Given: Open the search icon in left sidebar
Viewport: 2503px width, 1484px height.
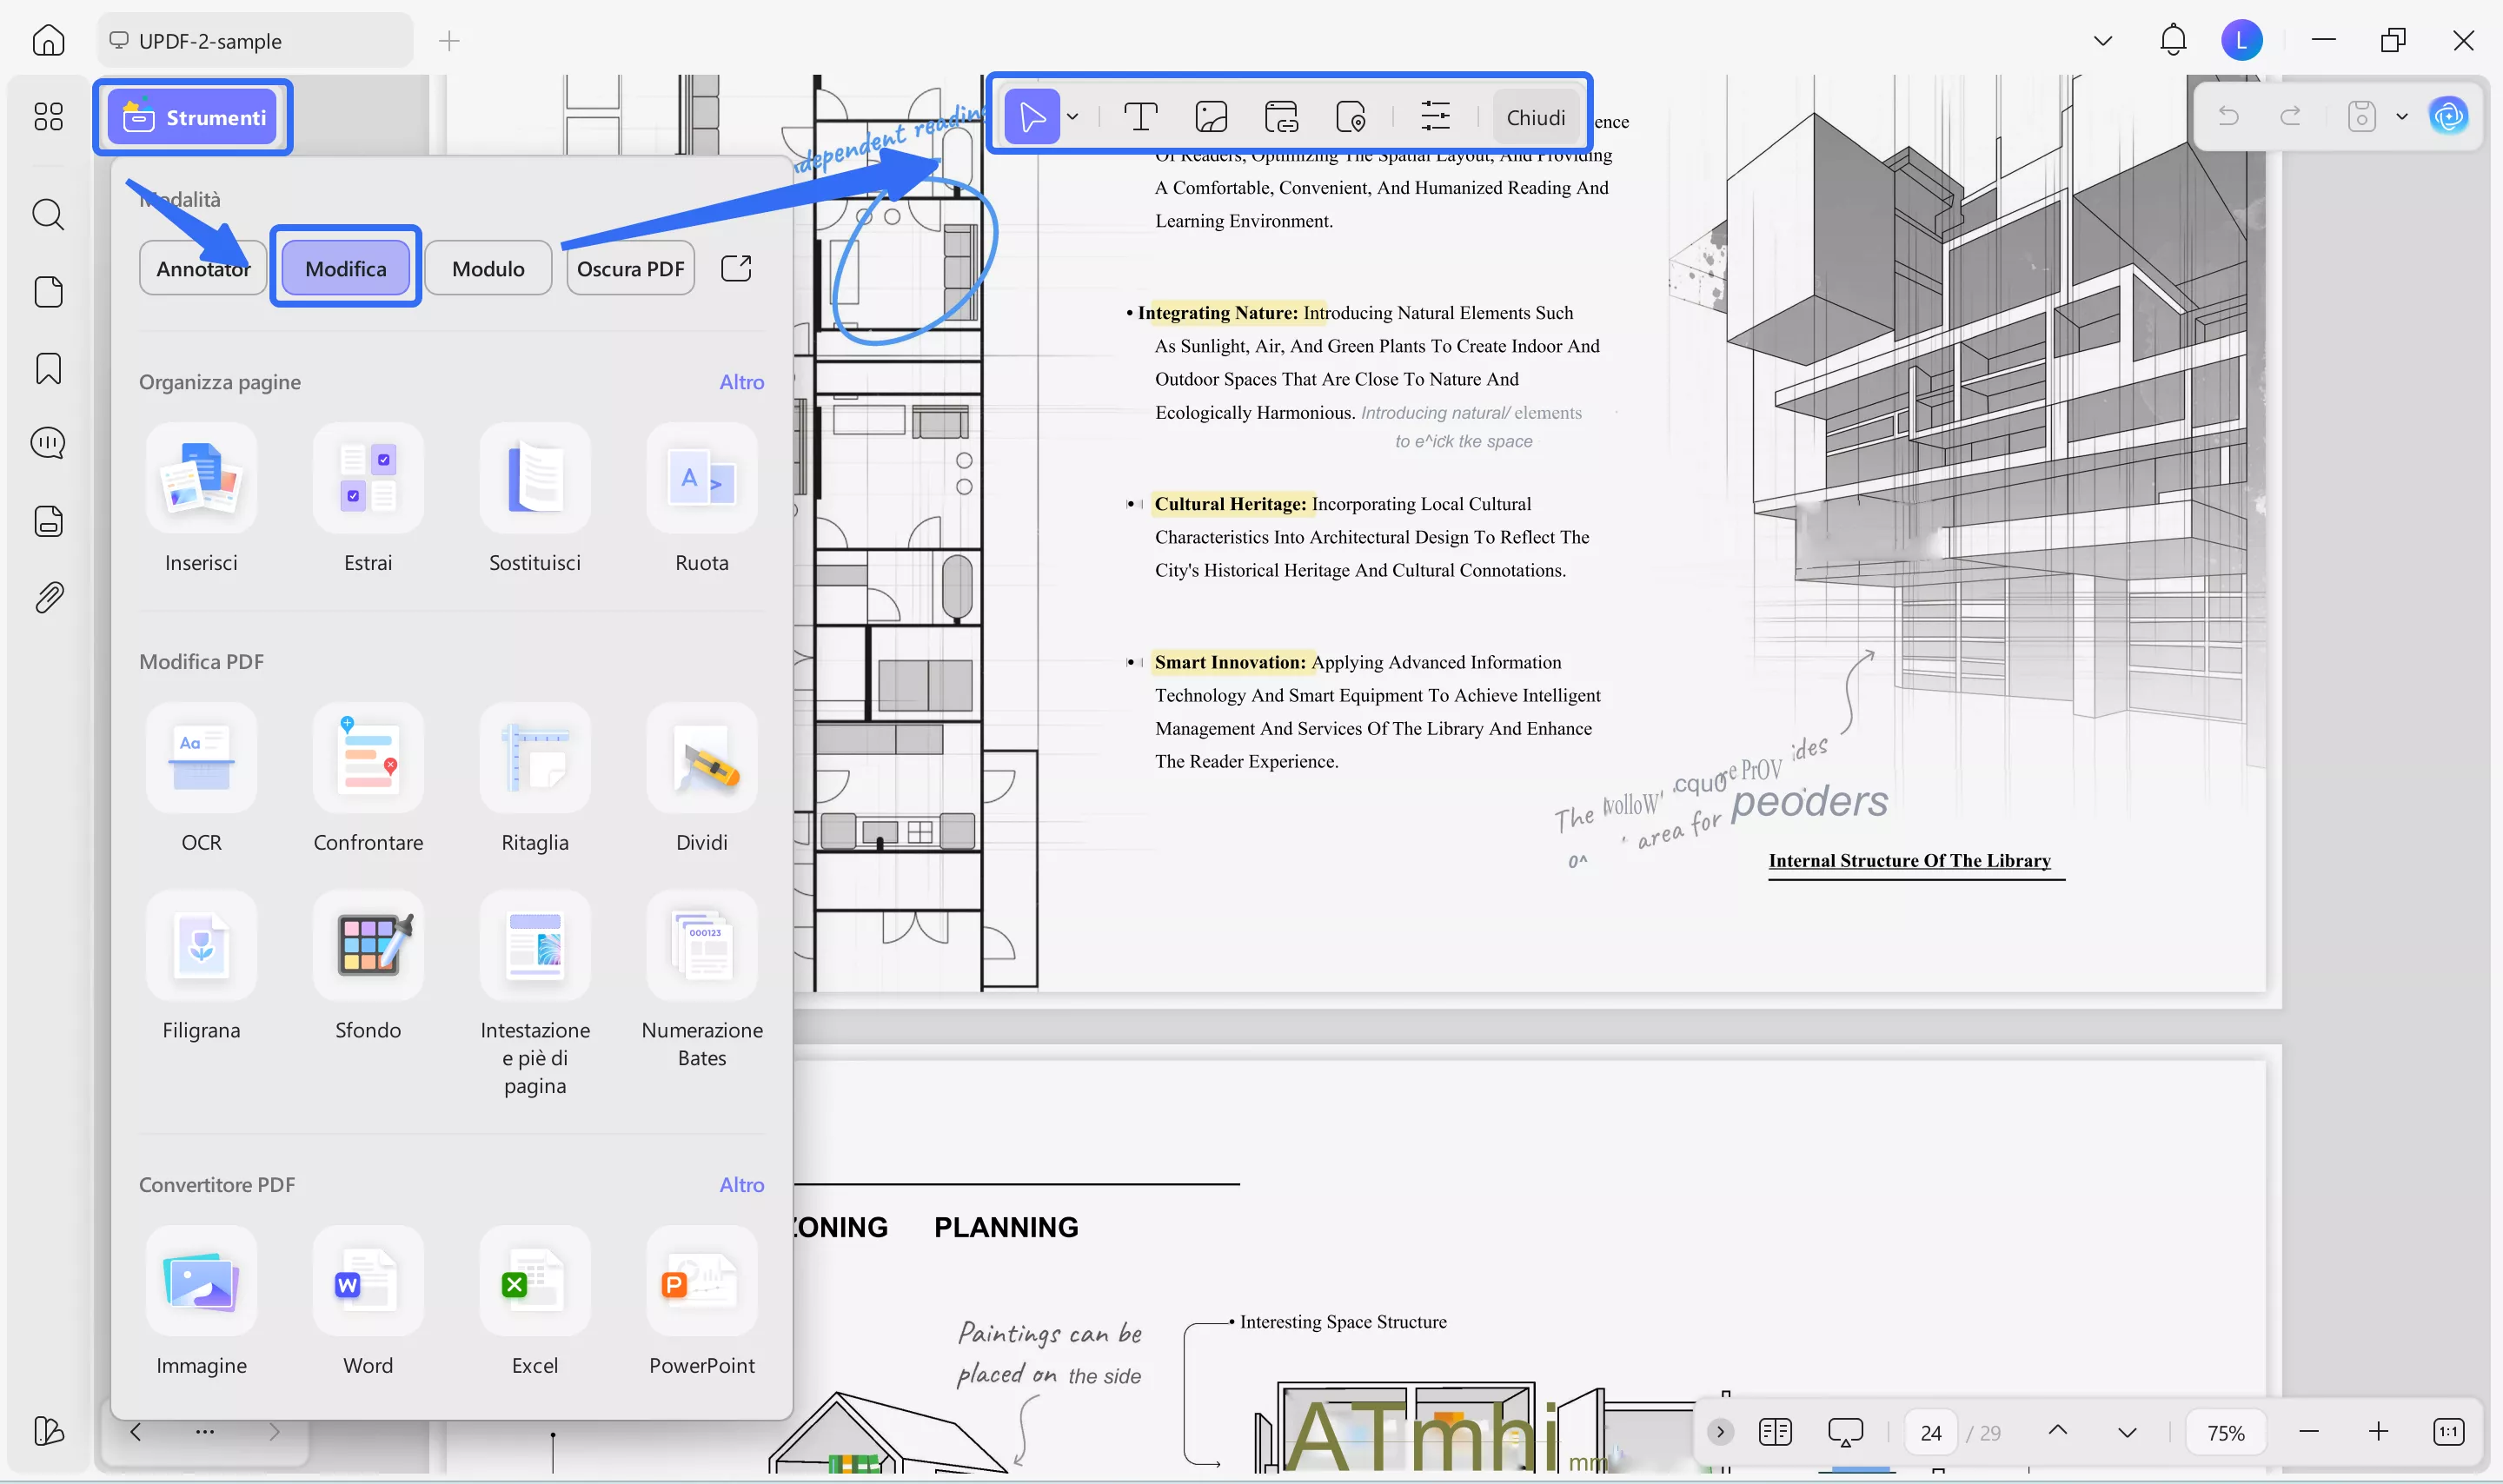Looking at the screenshot, I should (48, 214).
